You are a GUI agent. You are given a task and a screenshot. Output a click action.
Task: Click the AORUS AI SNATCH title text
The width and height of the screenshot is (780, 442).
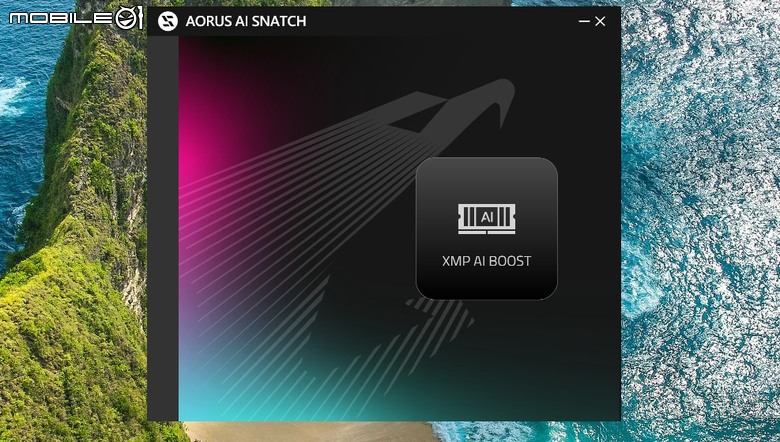point(246,21)
